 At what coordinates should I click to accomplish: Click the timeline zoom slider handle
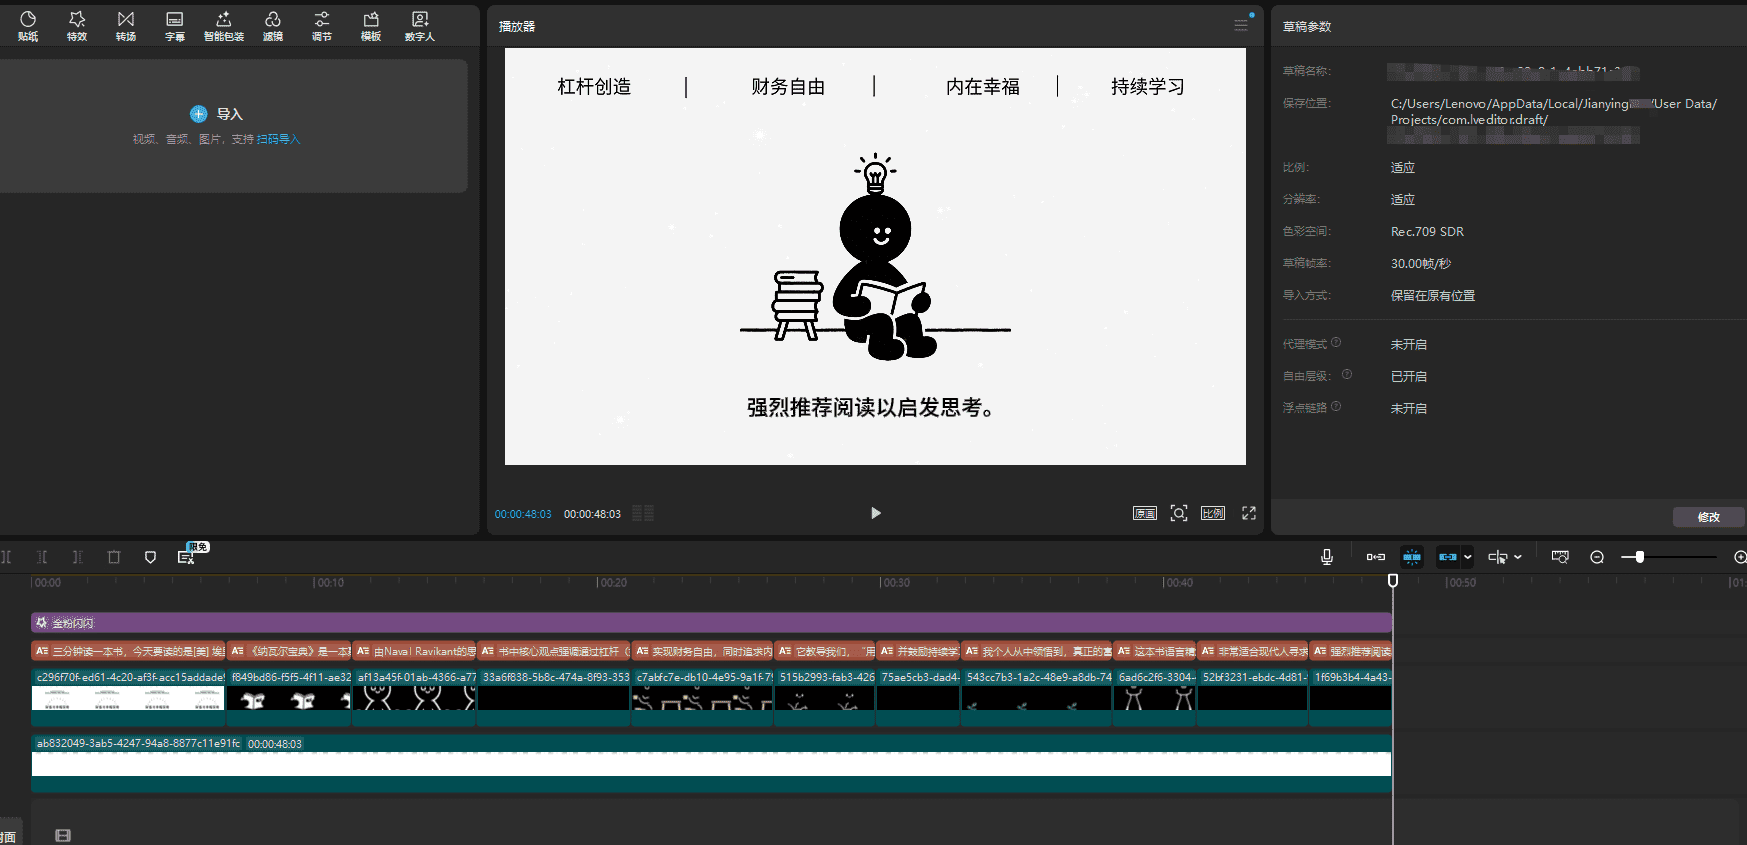click(x=1639, y=557)
